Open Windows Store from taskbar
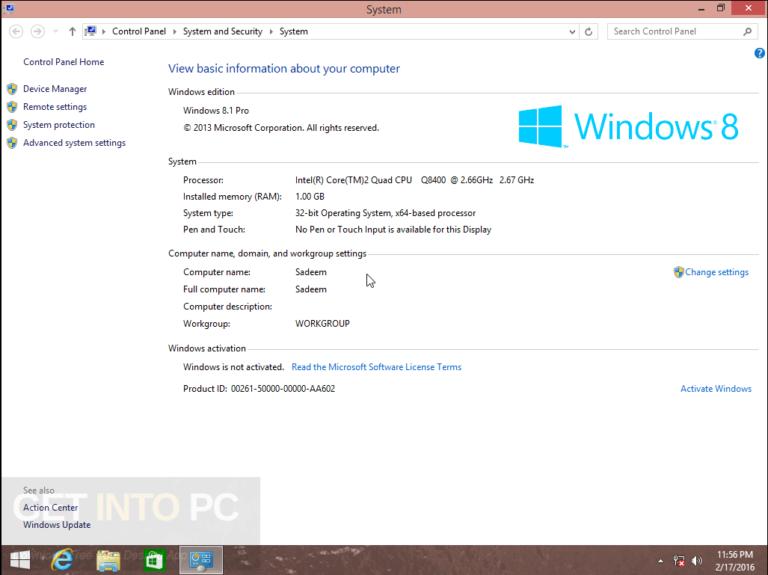The image size is (768, 575). [x=154, y=560]
